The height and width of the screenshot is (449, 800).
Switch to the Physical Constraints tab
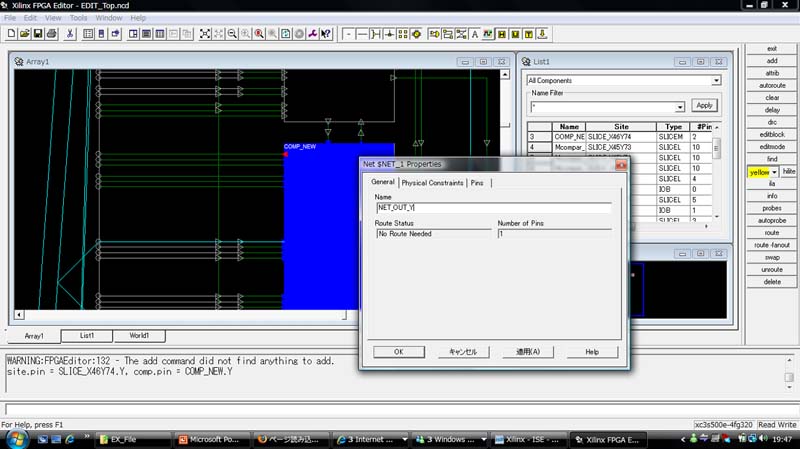[432, 183]
